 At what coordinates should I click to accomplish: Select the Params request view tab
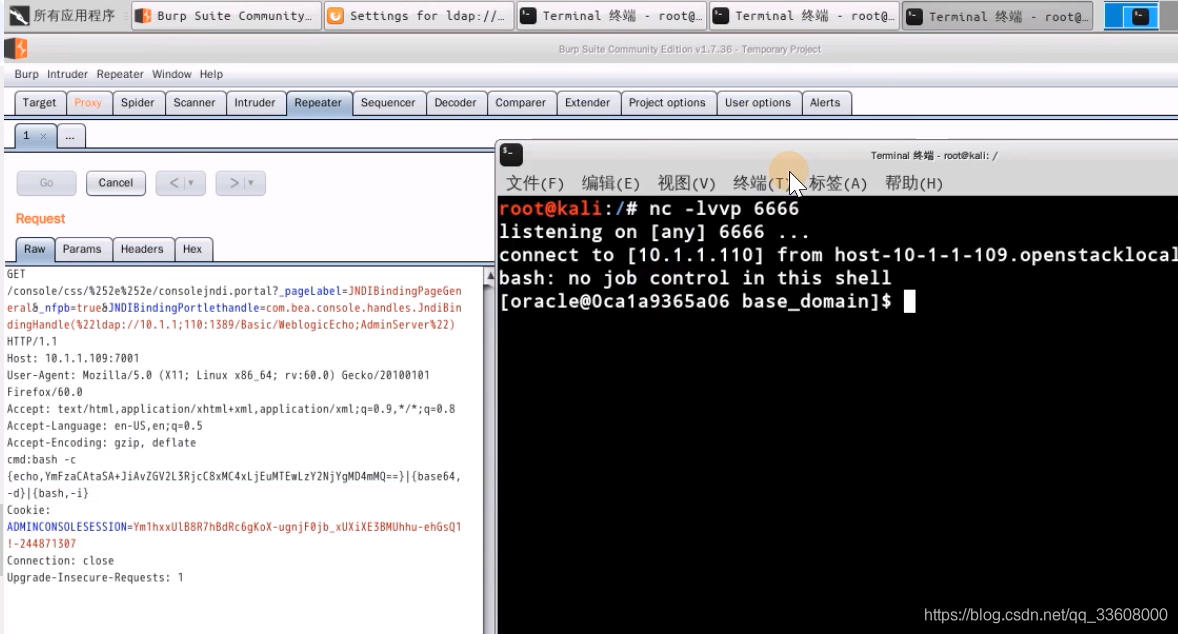point(82,249)
